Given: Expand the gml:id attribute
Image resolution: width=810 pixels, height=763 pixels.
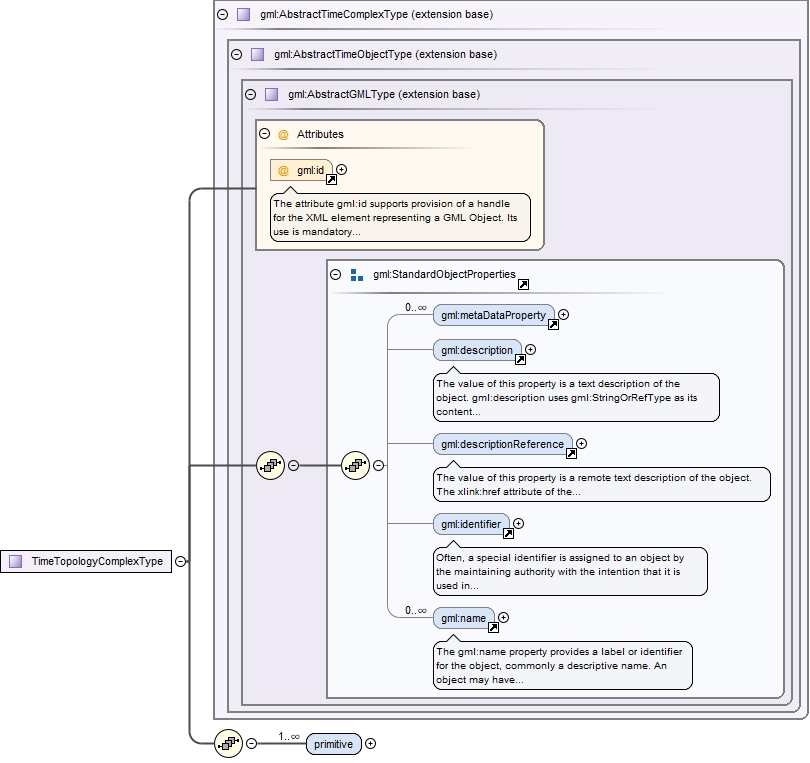Looking at the screenshot, I should [341, 169].
